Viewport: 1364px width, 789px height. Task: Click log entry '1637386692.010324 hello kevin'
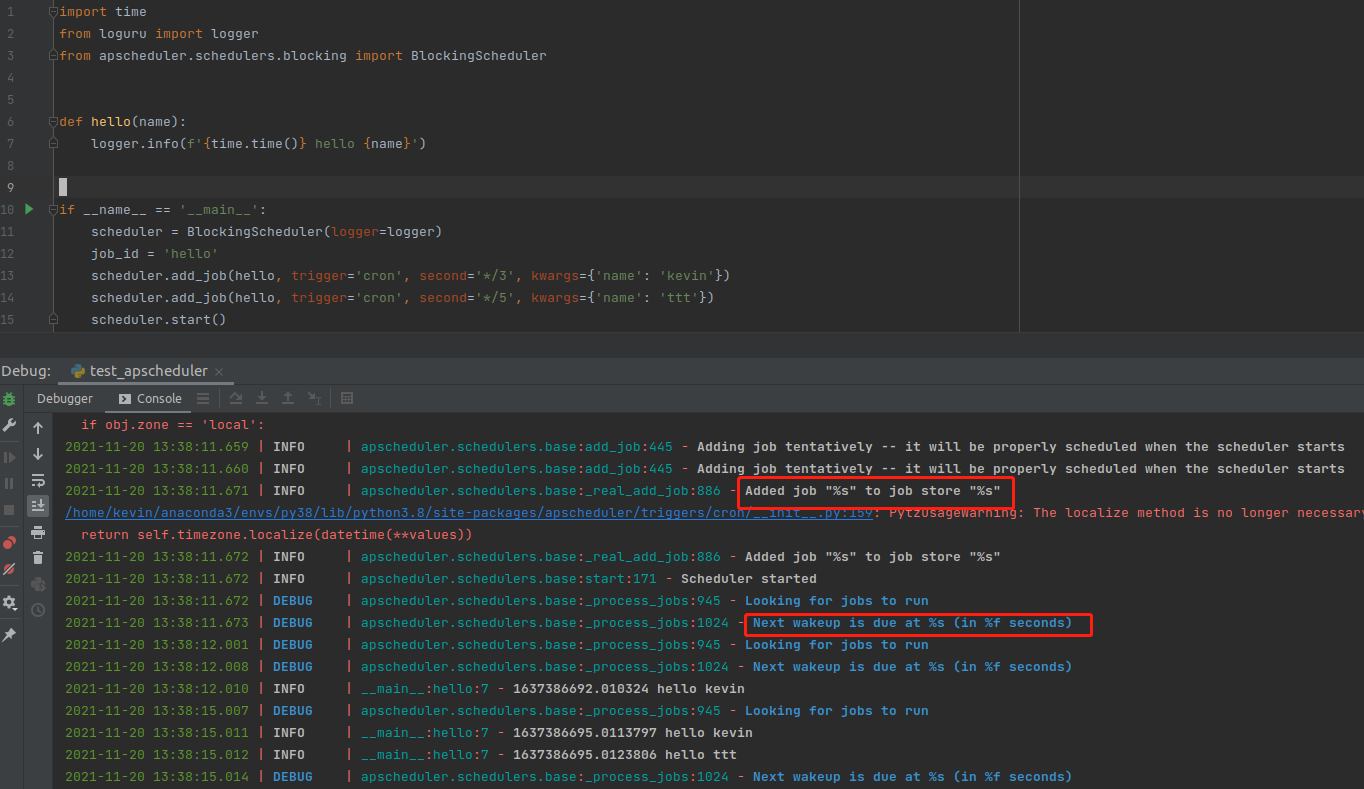pyautogui.click(x=629, y=689)
